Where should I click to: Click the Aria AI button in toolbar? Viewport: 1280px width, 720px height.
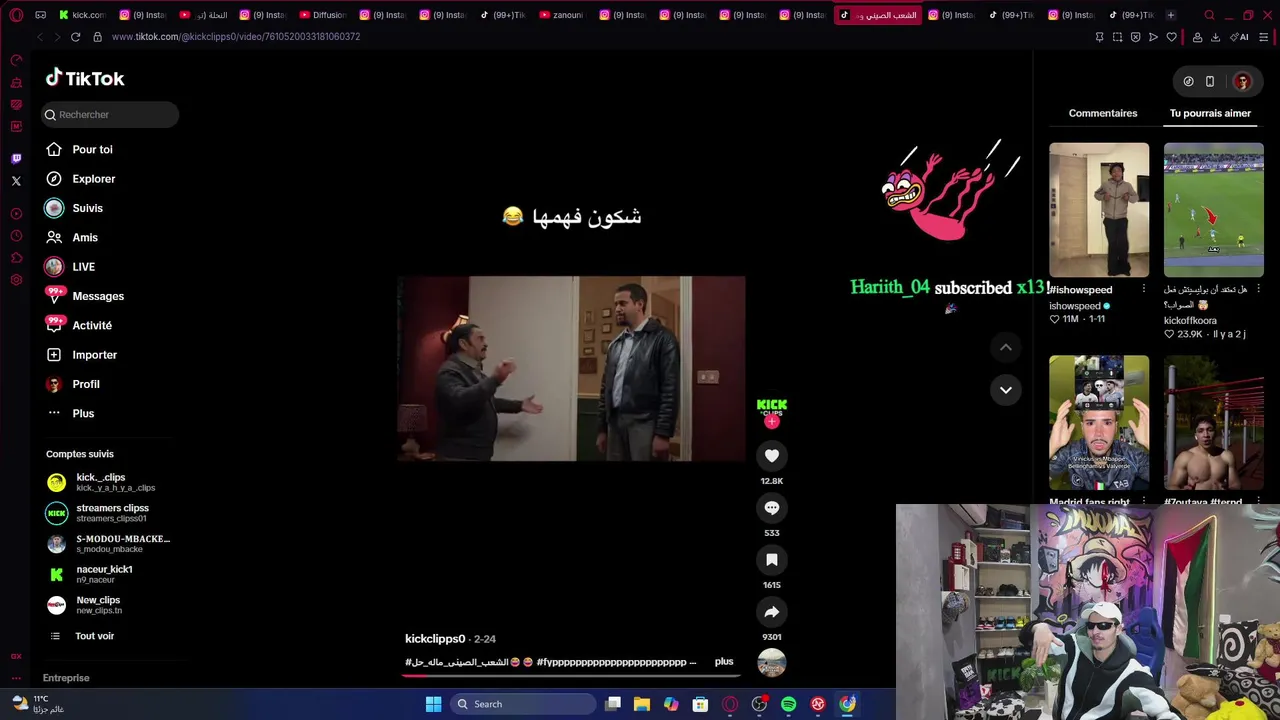[1241, 37]
